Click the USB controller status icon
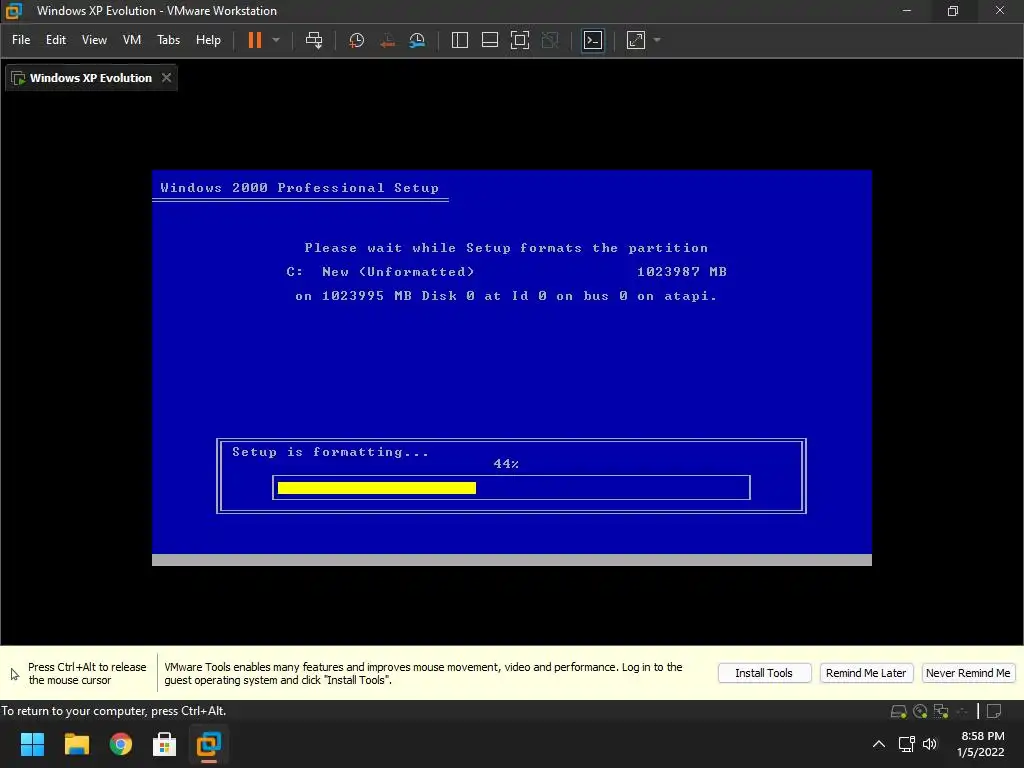Screen dimensions: 1024x768 pos(962,711)
